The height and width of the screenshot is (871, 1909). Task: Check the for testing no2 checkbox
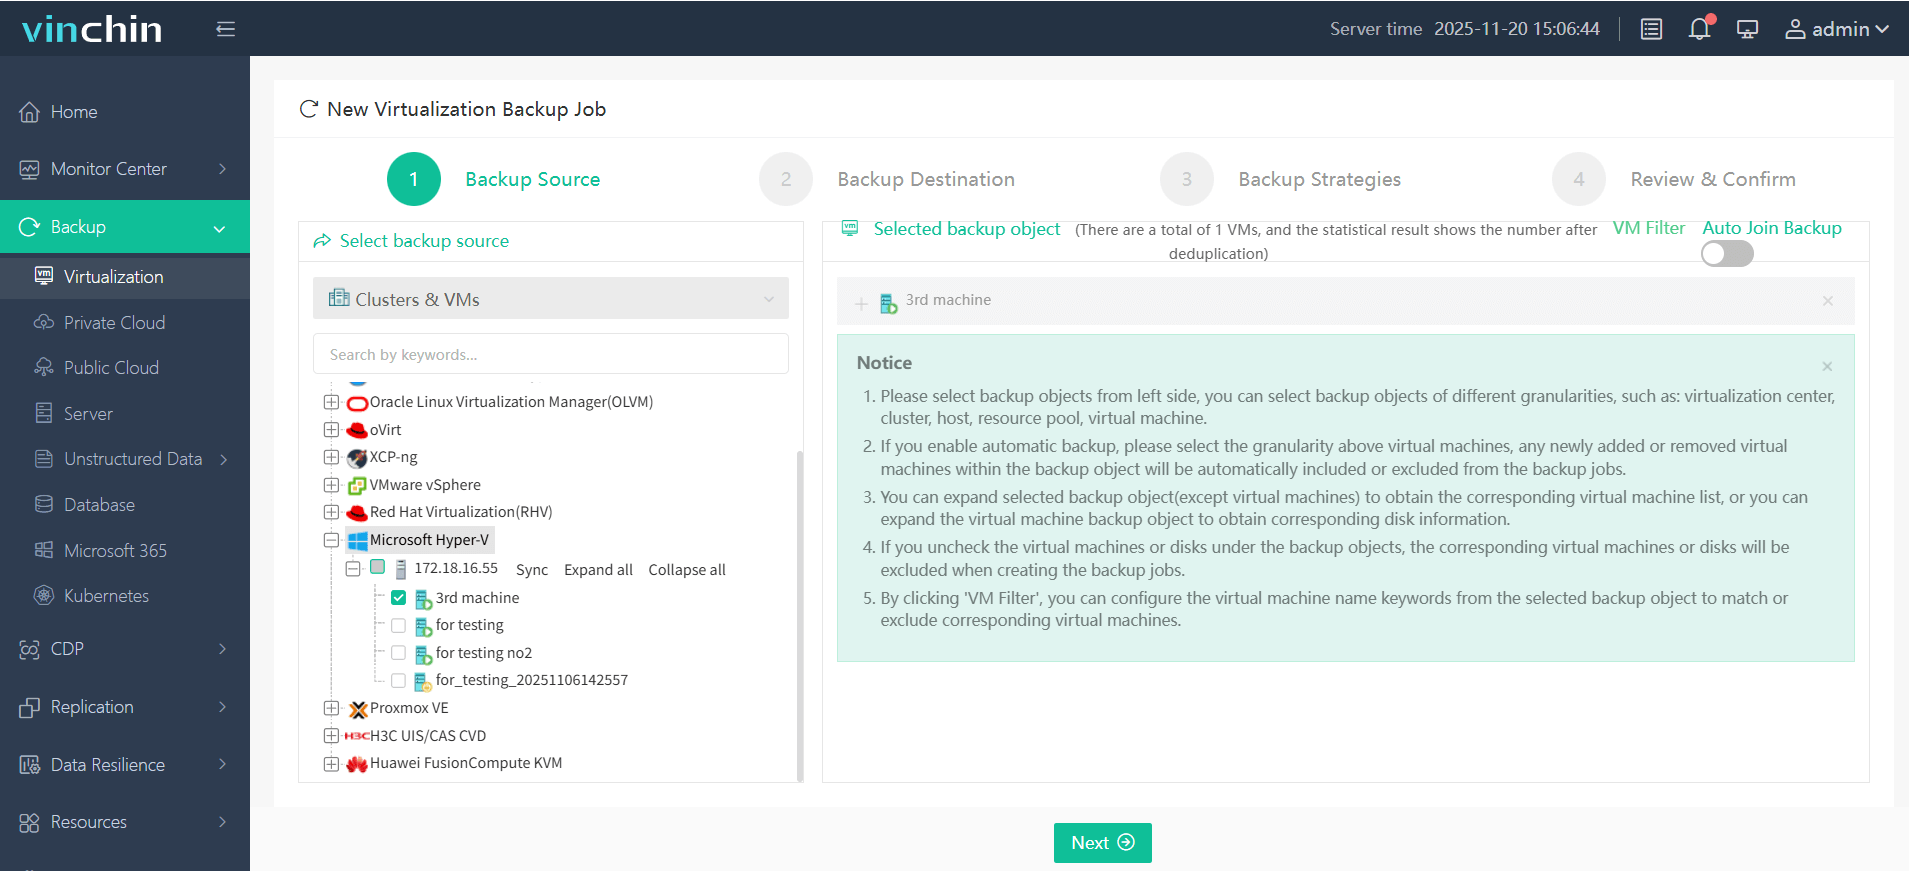click(398, 653)
